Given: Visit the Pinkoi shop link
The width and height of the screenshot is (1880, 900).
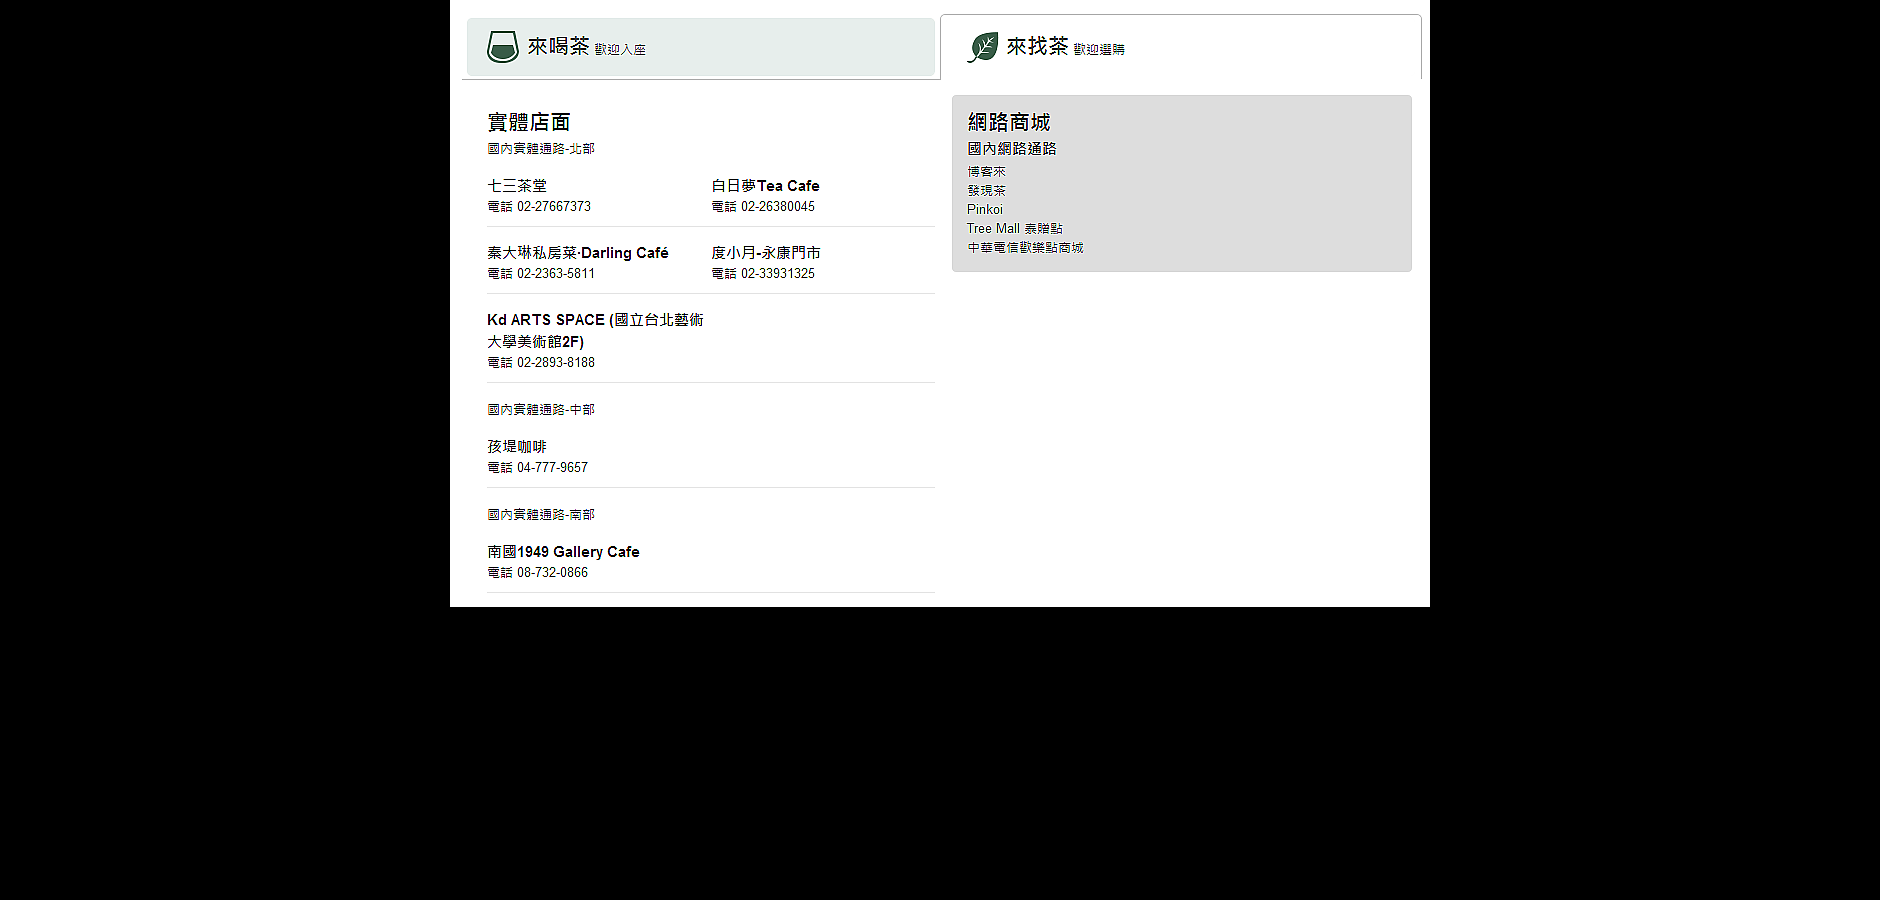Looking at the screenshot, I should (984, 210).
